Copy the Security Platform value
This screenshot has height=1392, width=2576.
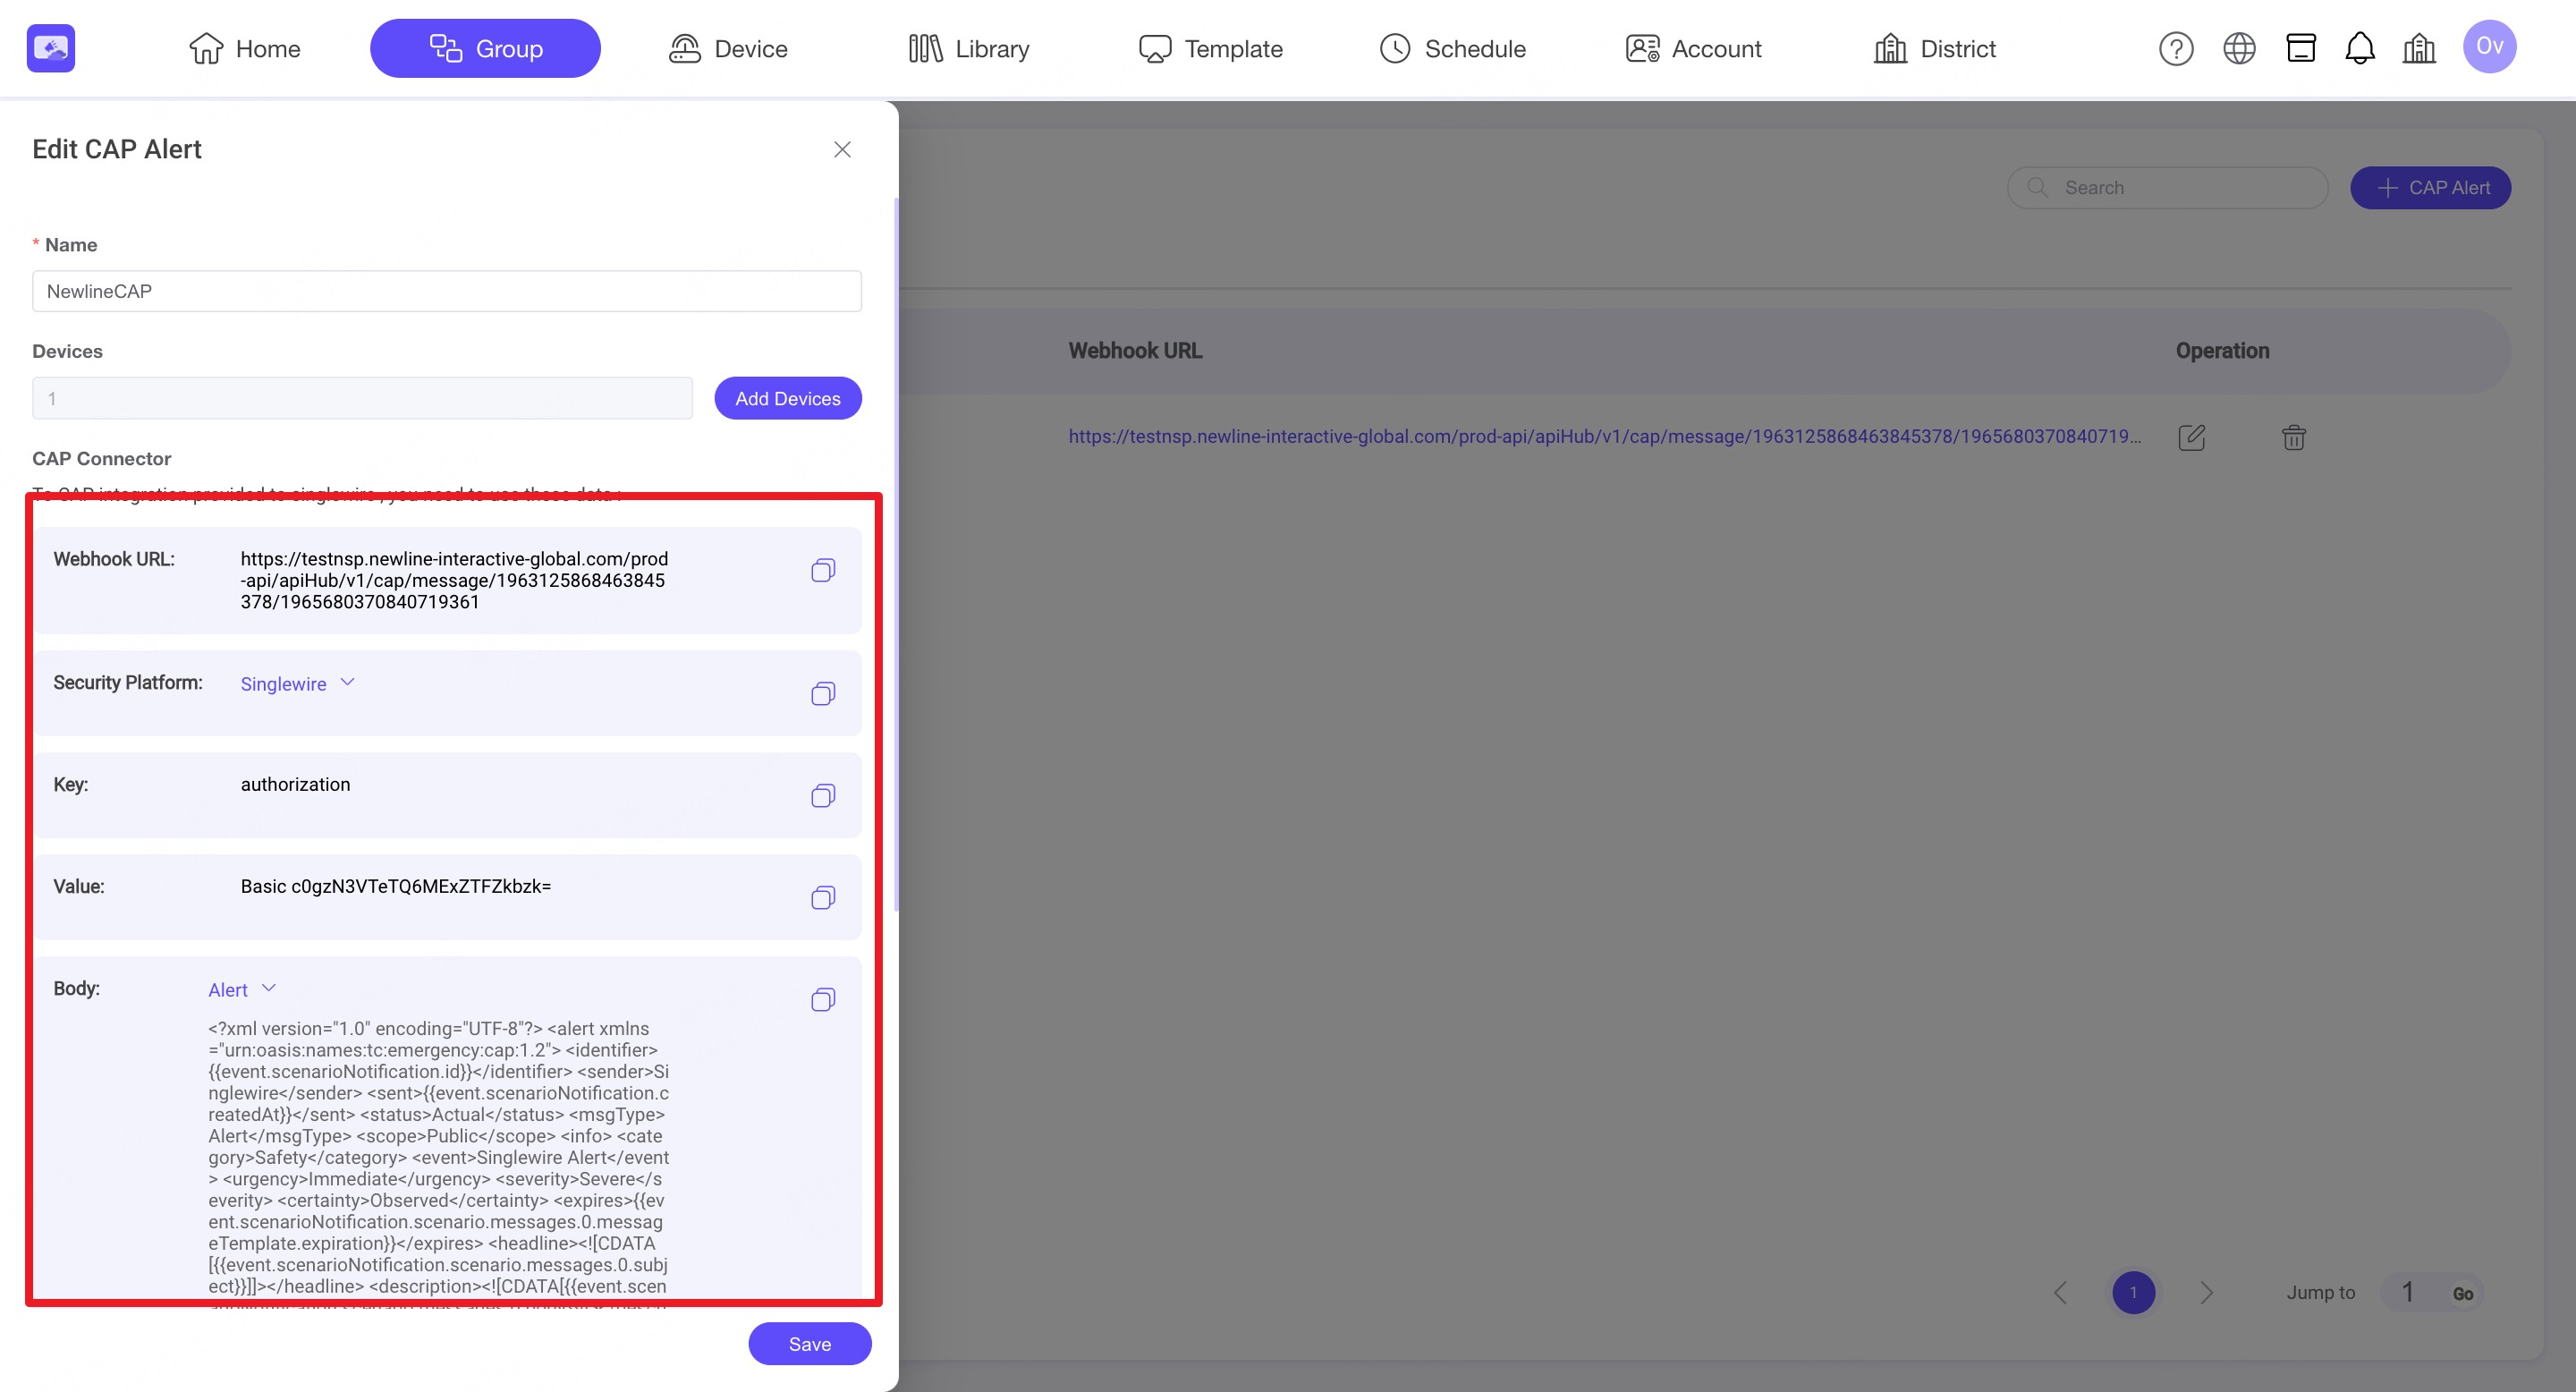point(822,694)
